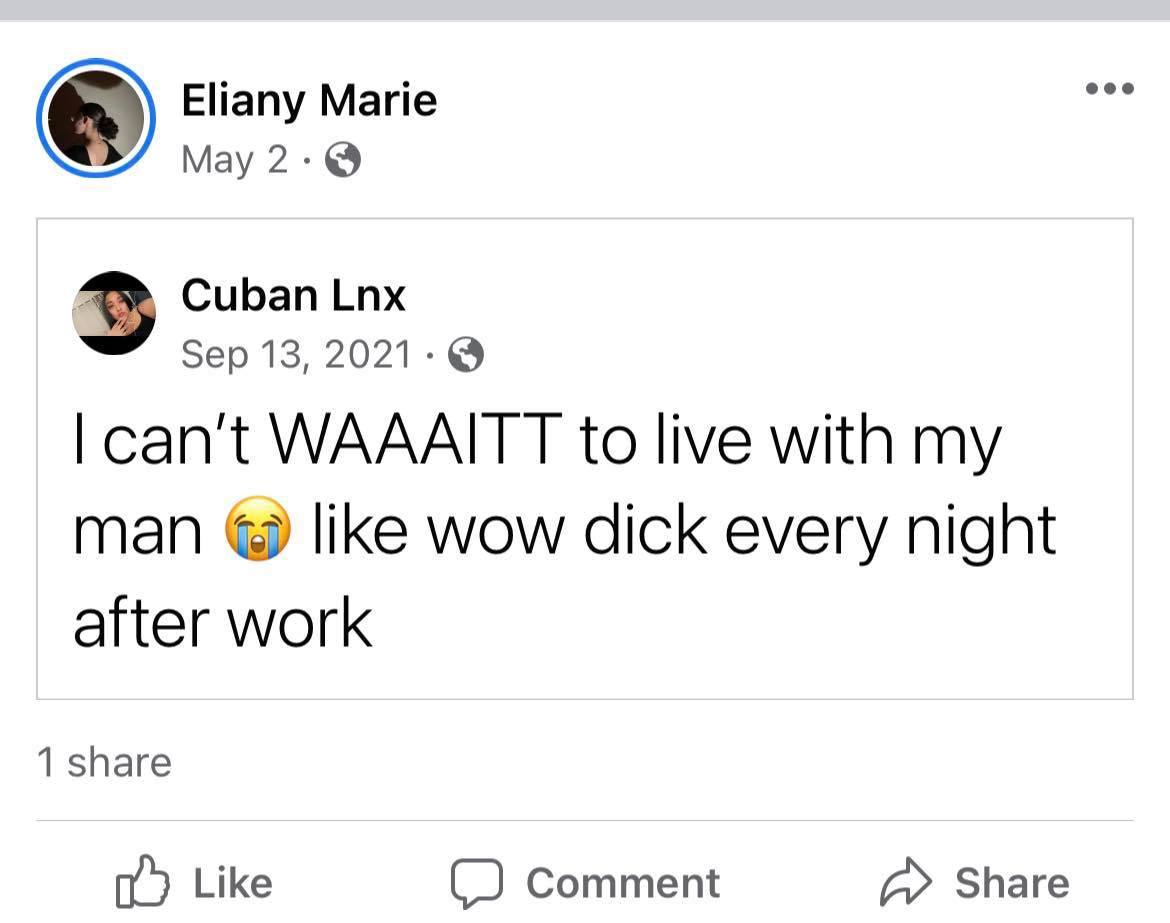This screenshot has height=923, width=1170.
Task: View the 1 share count
Action: pyautogui.click(x=104, y=762)
